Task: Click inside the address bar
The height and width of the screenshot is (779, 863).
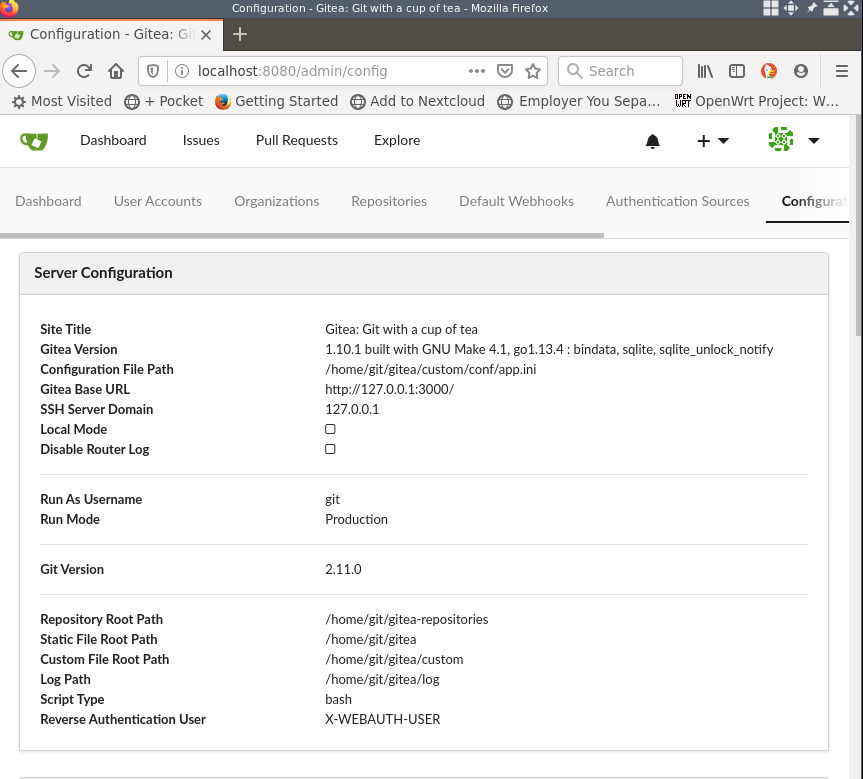Action: click(300, 71)
